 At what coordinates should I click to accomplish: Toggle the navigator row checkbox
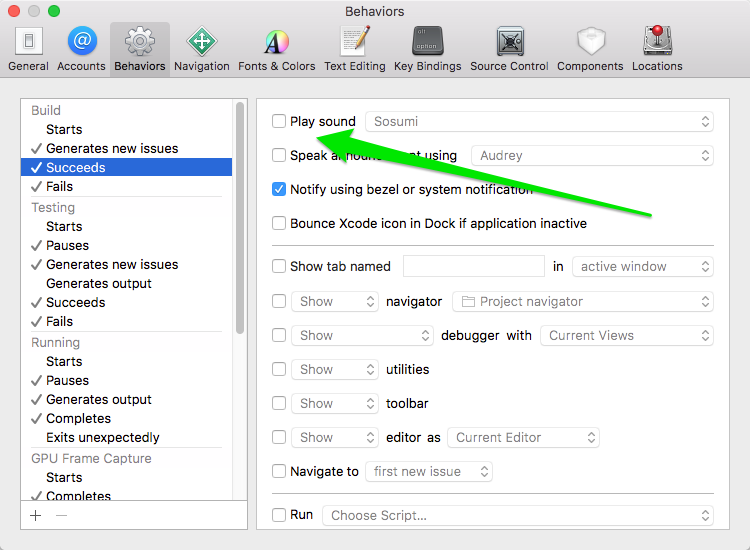coord(279,301)
